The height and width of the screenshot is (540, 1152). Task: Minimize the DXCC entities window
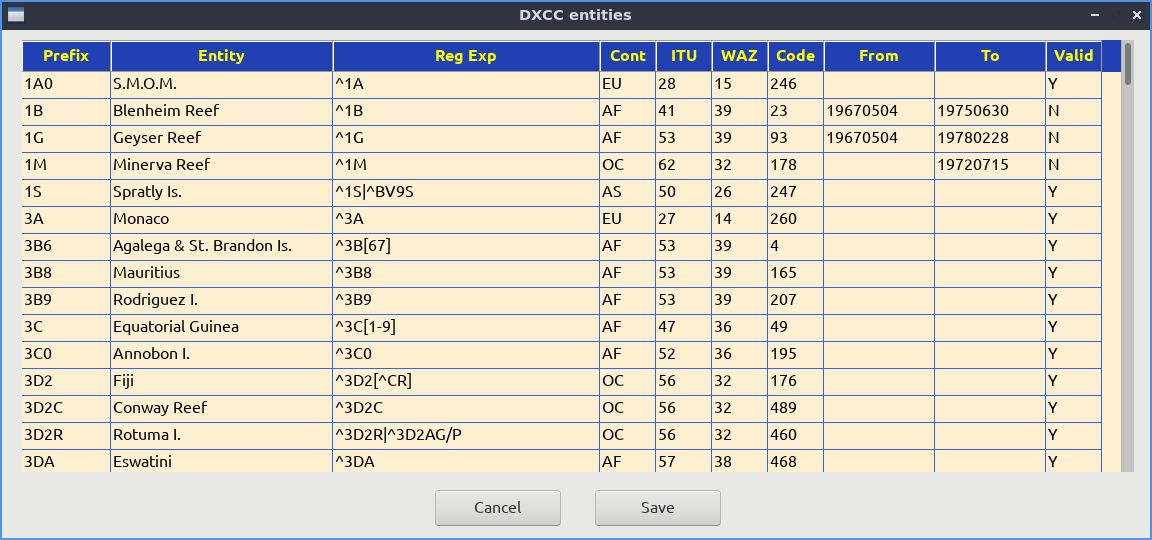(1094, 15)
